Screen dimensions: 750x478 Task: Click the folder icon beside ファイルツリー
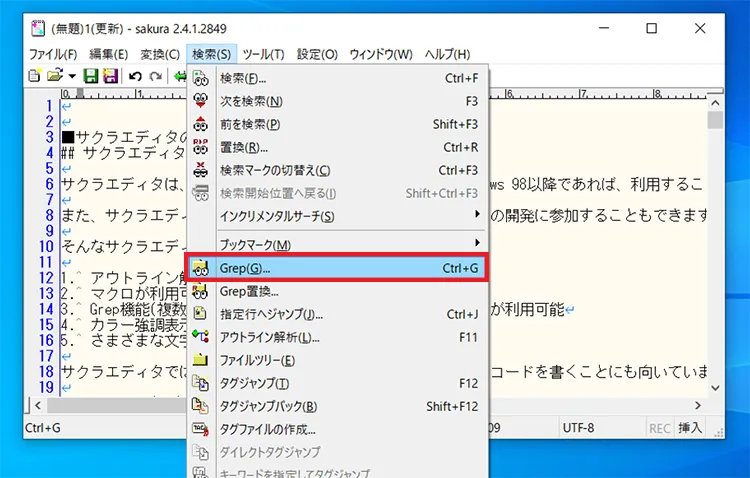pyautogui.click(x=200, y=360)
